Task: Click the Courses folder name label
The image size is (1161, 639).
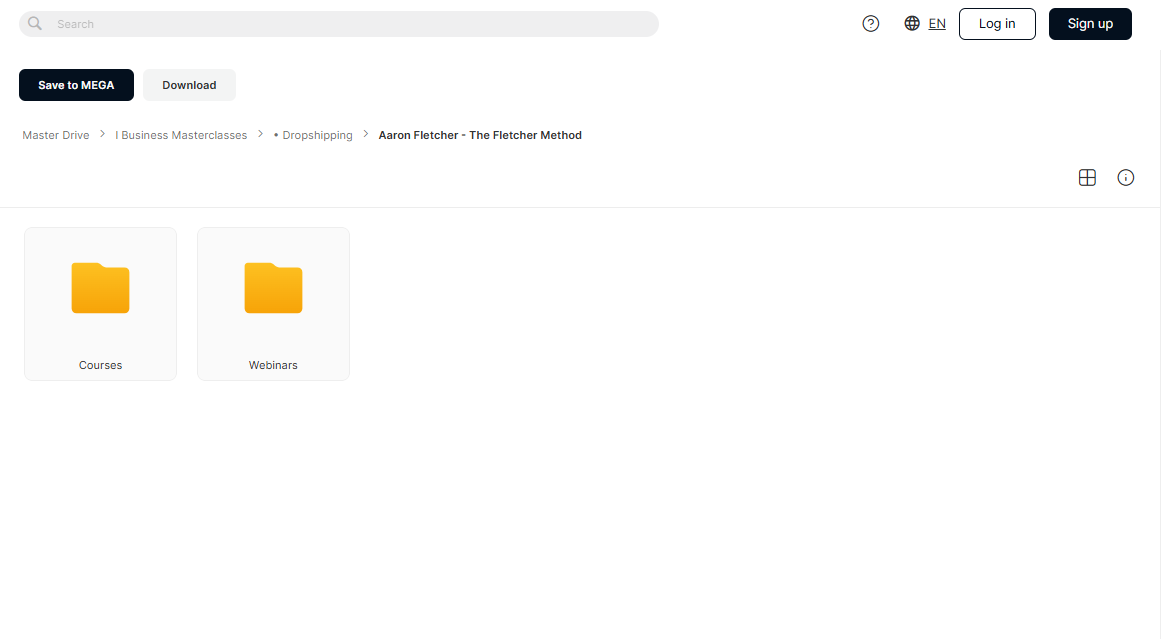Action: (101, 365)
